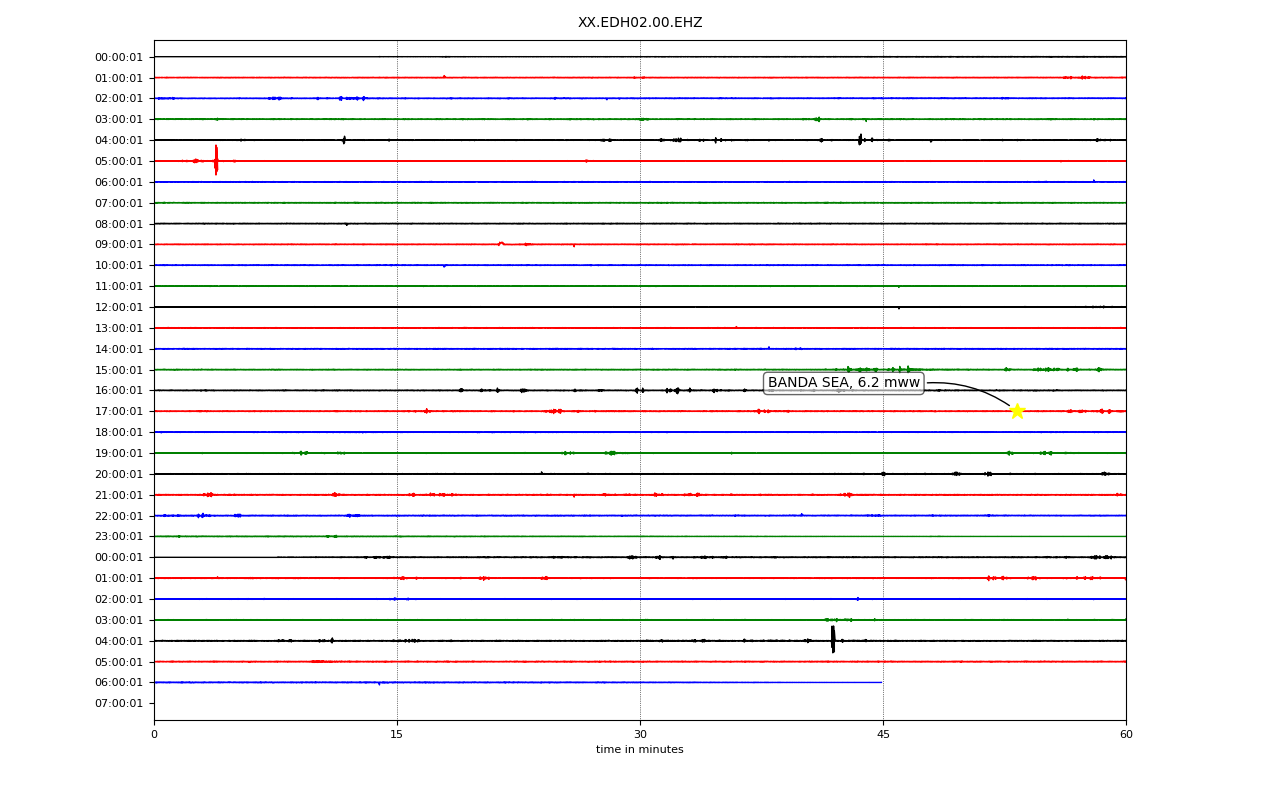The height and width of the screenshot is (800, 1280).
Task: Click the large black spike on lower 04:00:01 trace
Action: [x=833, y=640]
